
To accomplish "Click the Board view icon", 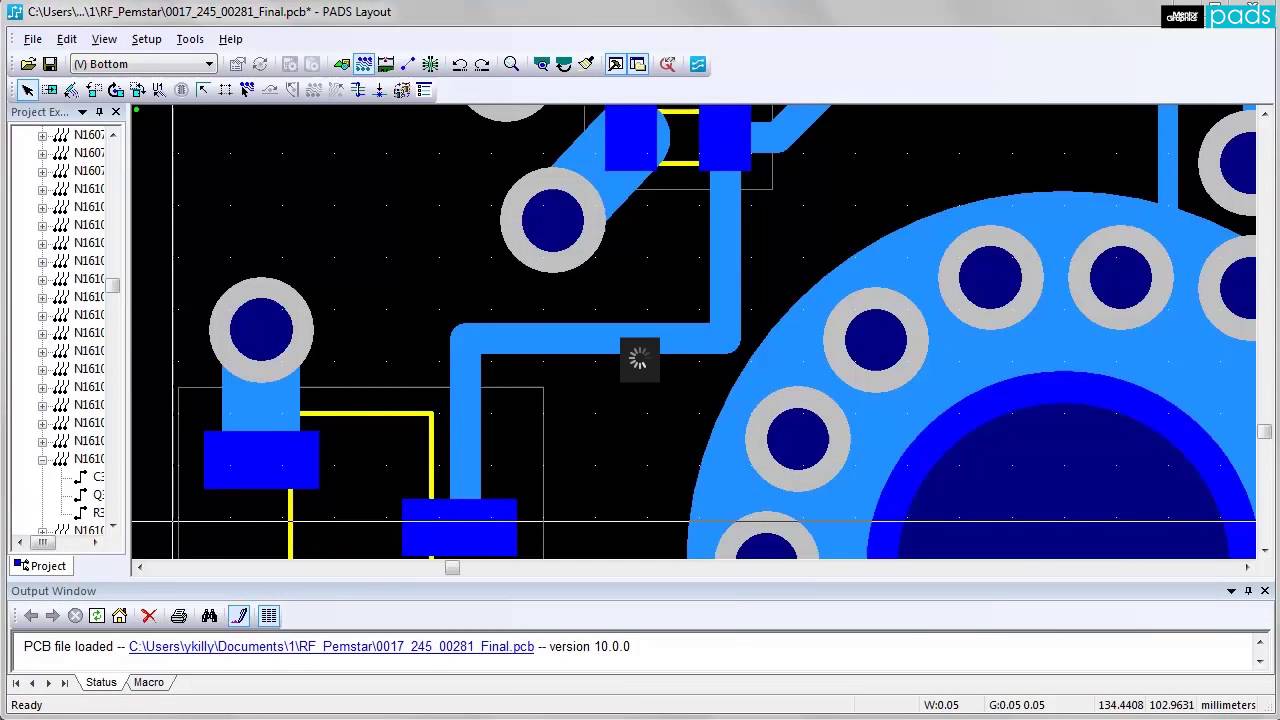I will coord(542,64).
